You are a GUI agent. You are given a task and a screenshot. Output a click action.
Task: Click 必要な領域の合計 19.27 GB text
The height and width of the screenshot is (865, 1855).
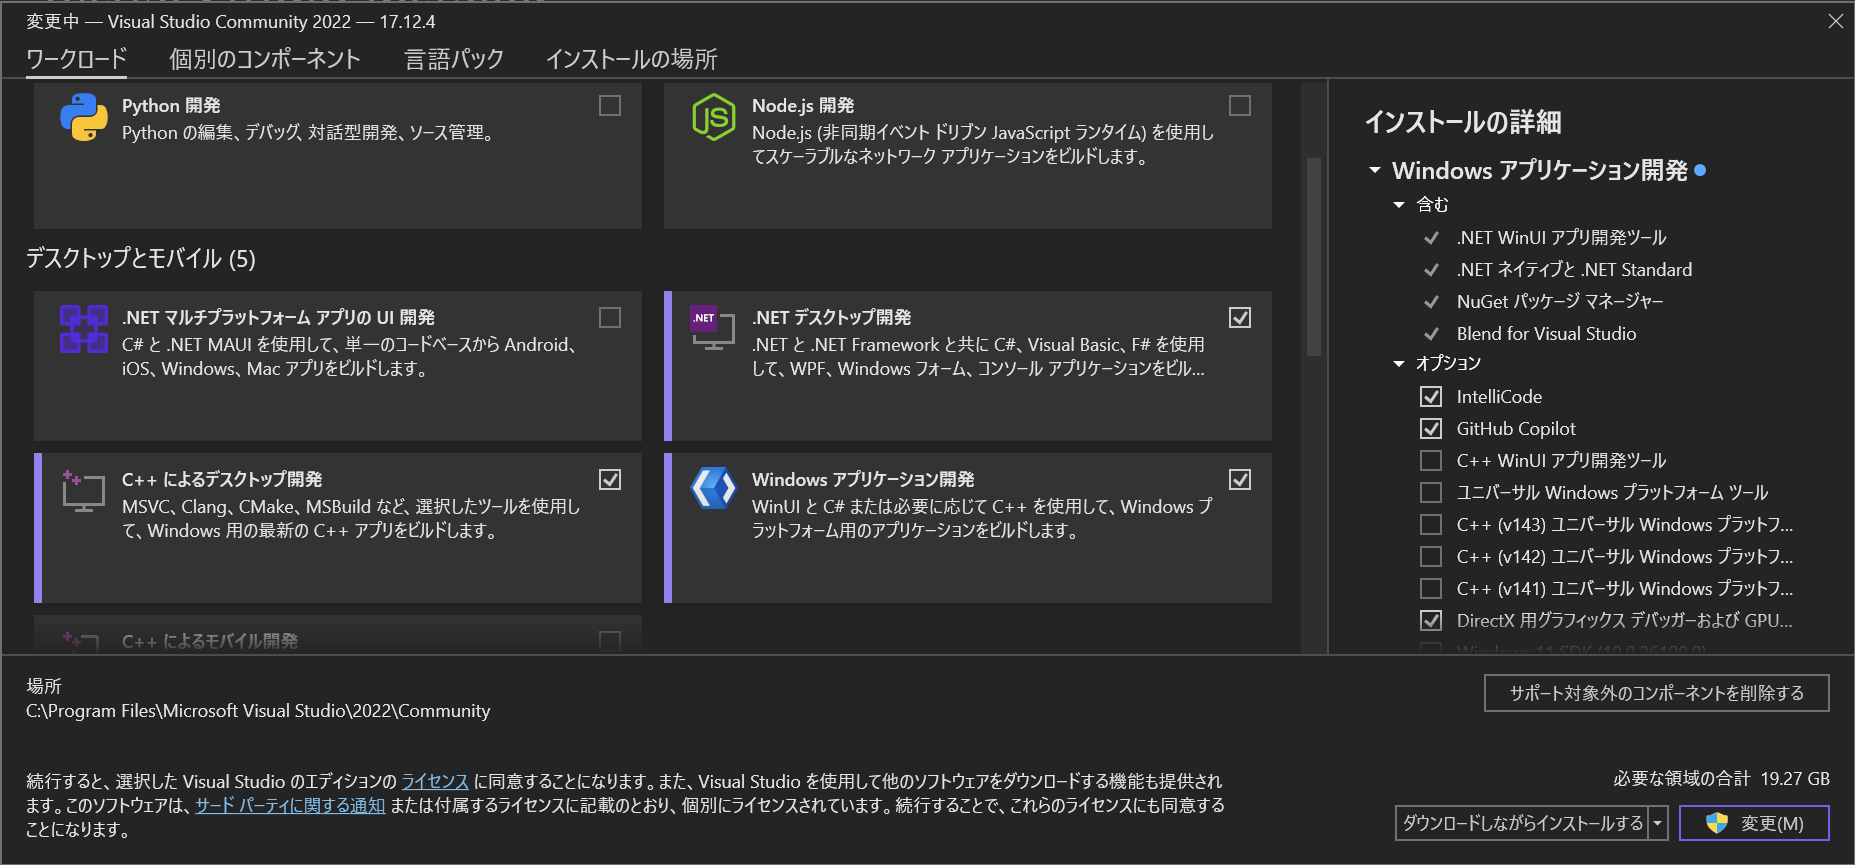pos(1721,779)
